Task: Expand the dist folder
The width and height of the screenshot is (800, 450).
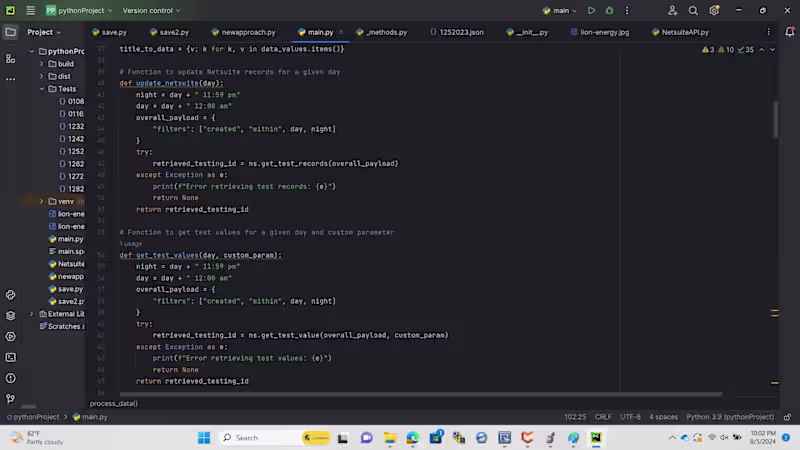Action: [x=42, y=76]
